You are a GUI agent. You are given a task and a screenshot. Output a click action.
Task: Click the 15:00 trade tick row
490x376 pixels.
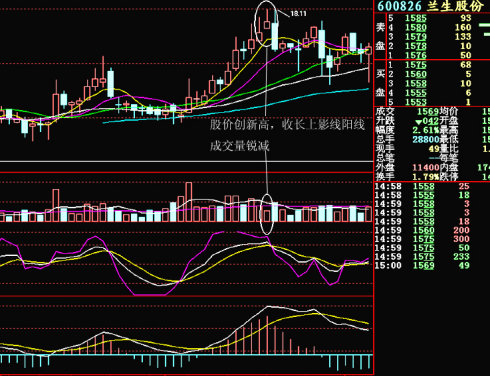[x=422, y=266]
